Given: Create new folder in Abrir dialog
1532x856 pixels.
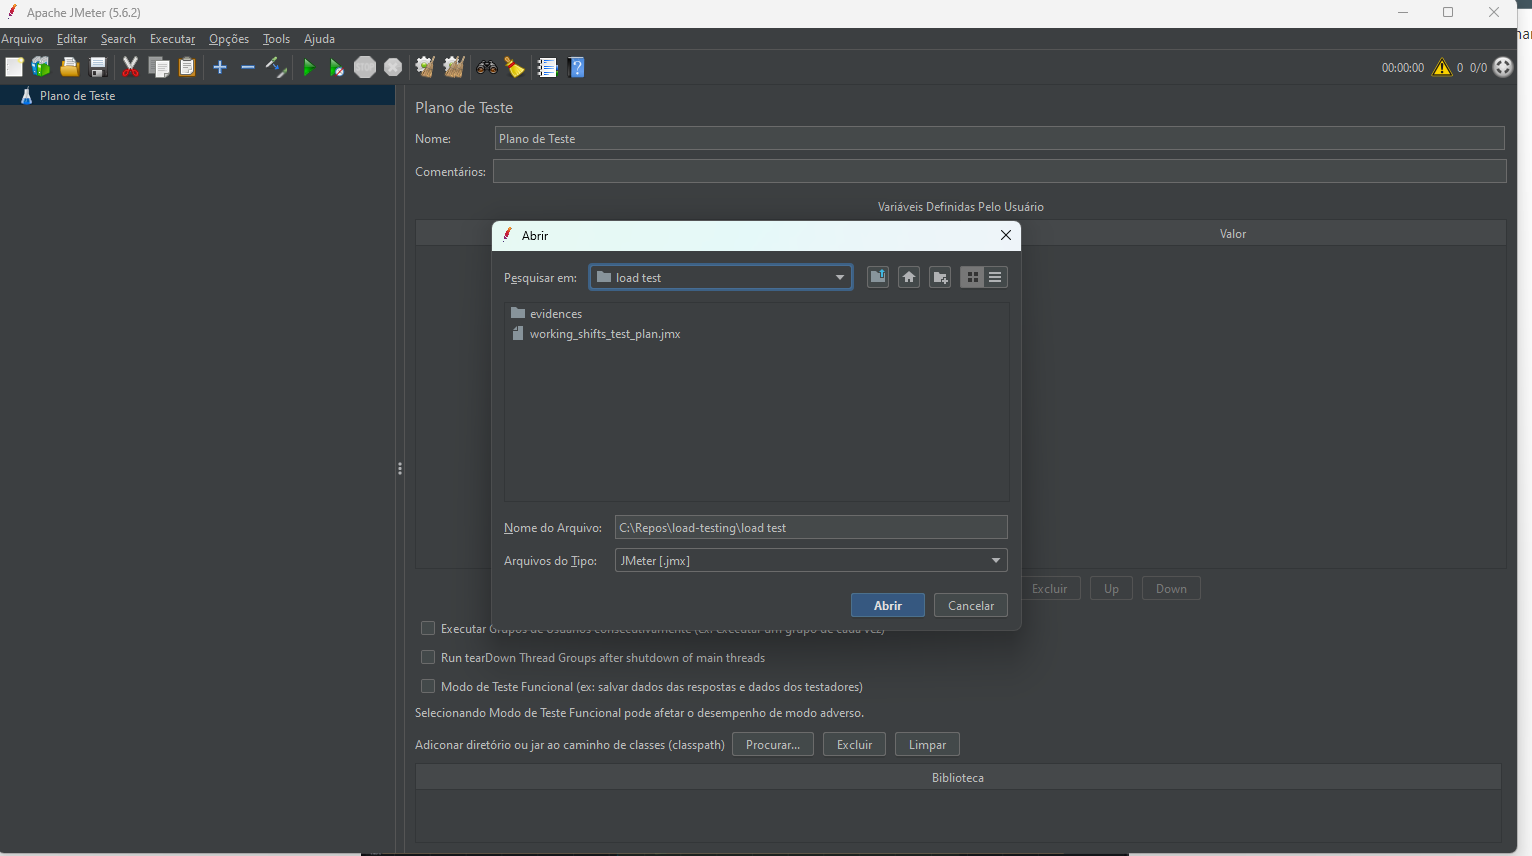Looking at the screenshot, I should click(940, 277).
